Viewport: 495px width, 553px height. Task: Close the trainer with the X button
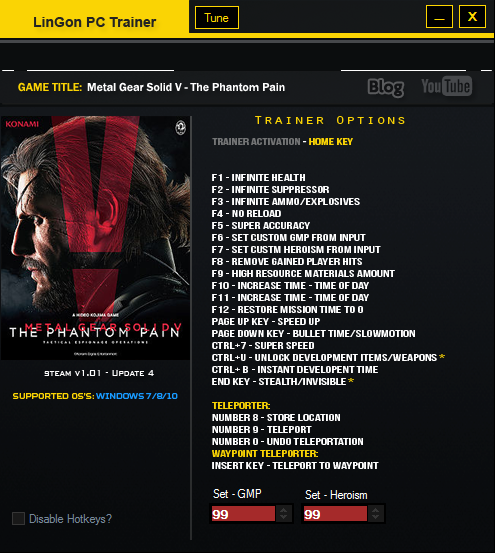pos(472,17)
